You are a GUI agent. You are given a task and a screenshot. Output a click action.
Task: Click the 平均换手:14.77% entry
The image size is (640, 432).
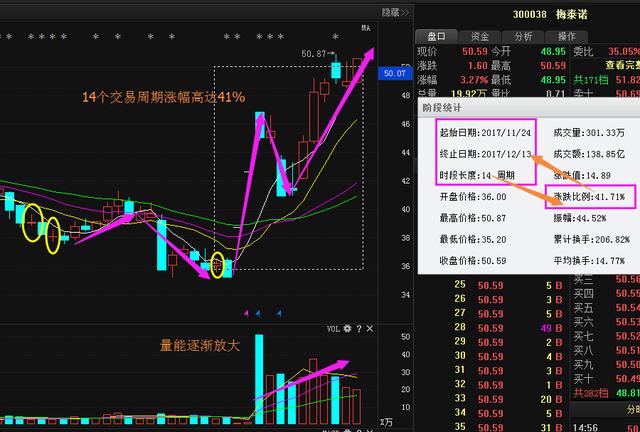[x=589, y=261]
